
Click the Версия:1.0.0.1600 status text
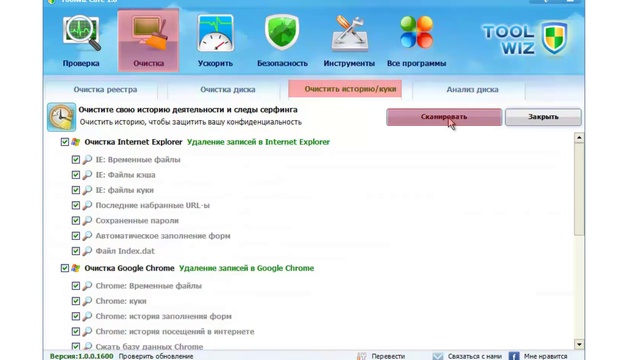(82, 356)
